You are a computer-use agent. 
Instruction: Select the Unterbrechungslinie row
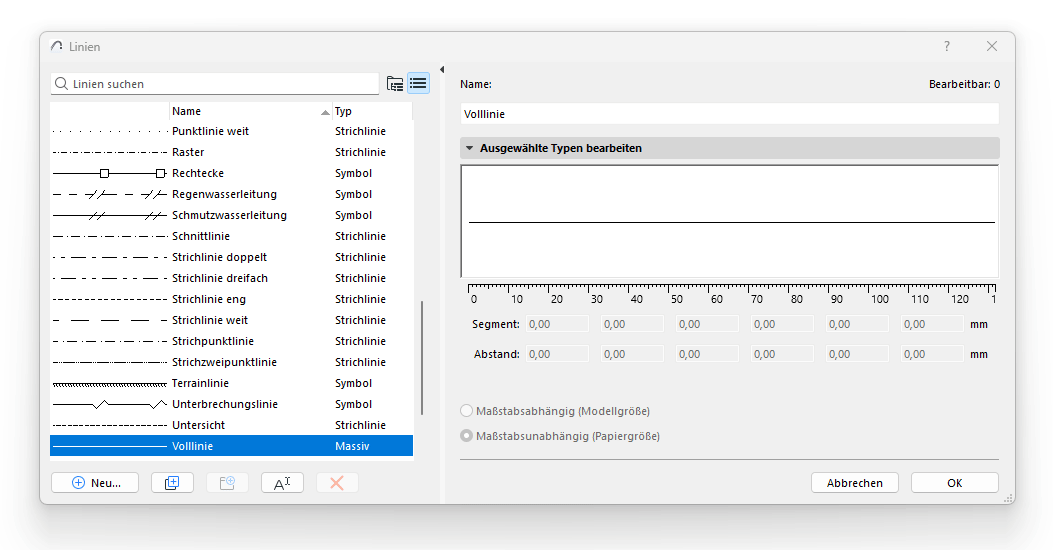point(225,404)
